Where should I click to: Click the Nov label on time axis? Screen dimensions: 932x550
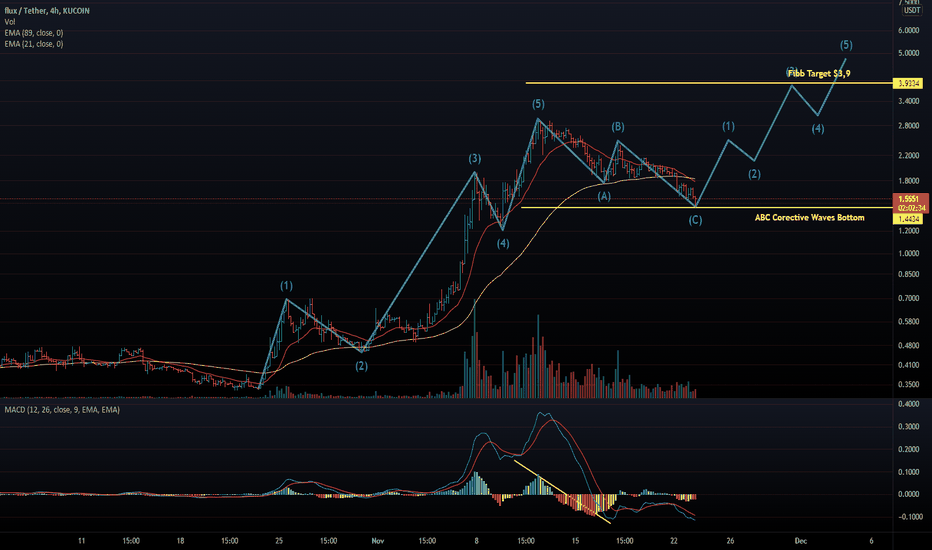coord(377,541)
